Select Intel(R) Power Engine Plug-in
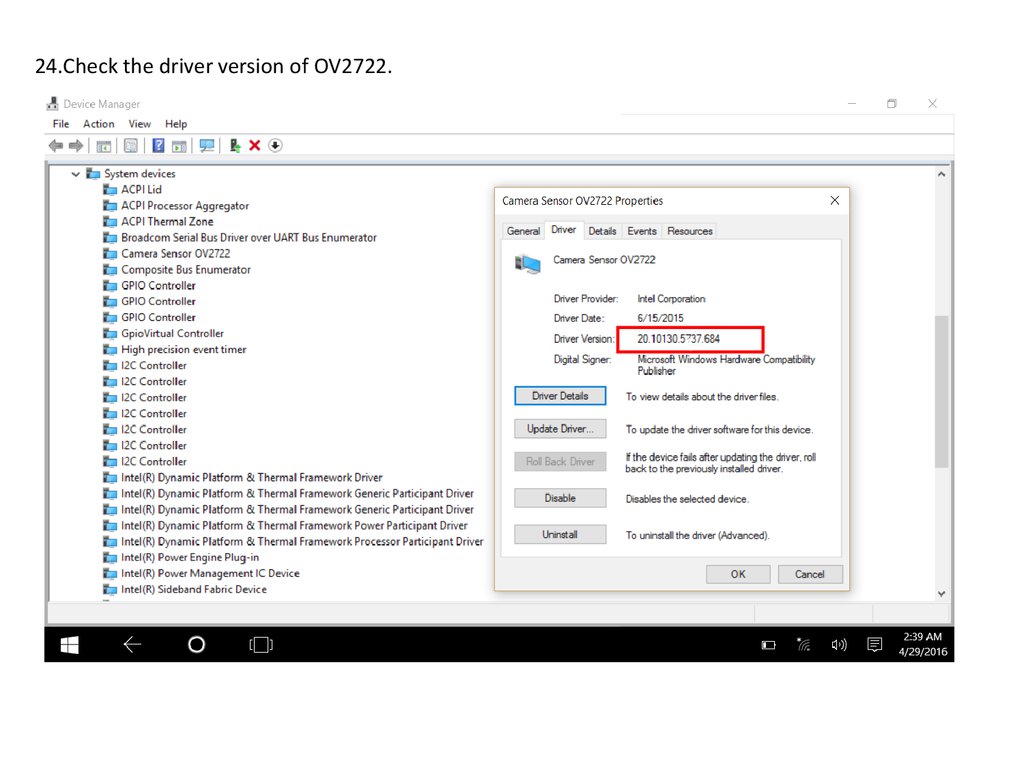Image resolution: width=1024 pixels, height=768 pixels. (190, 558)
